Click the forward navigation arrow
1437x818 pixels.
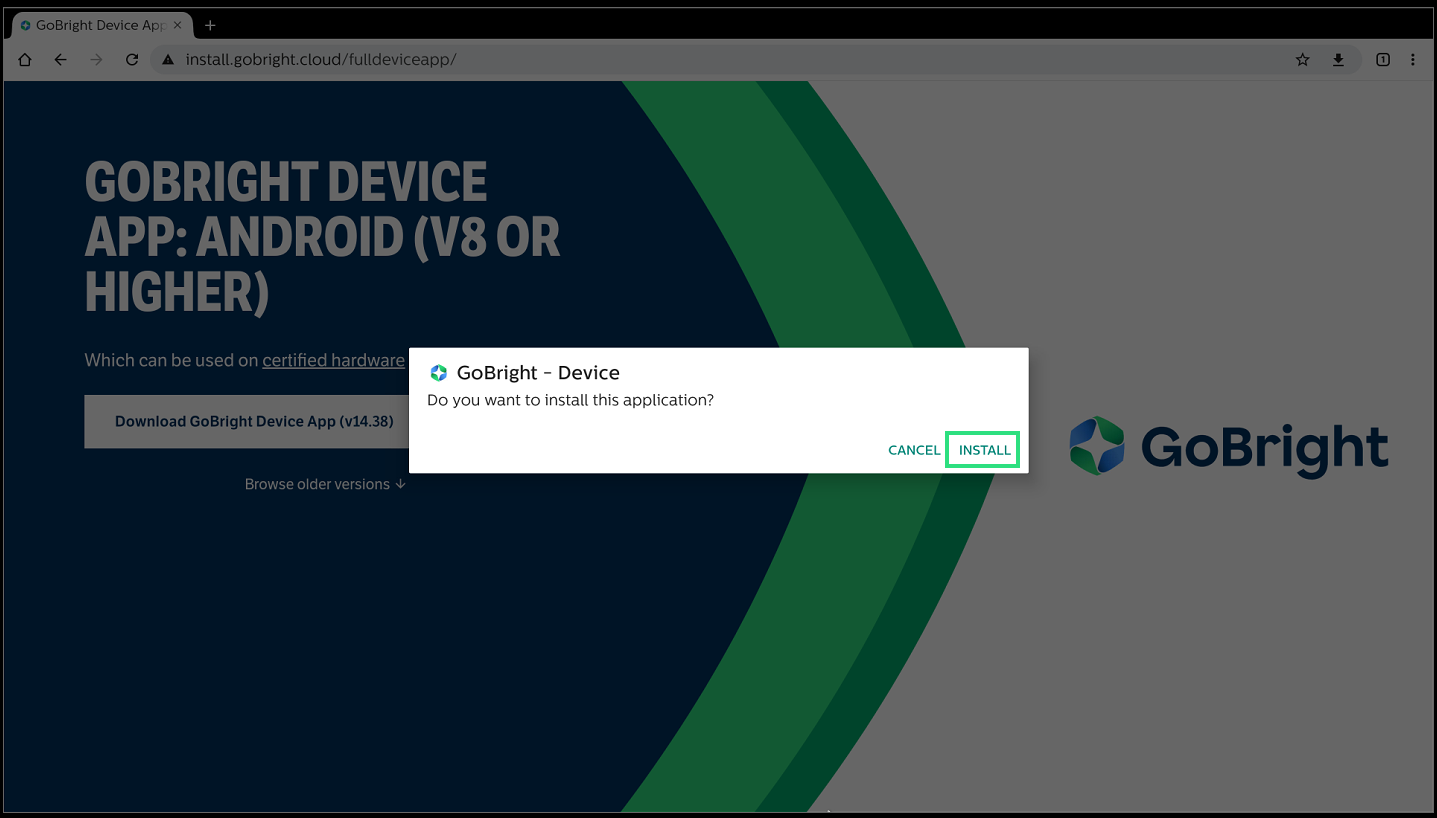(96, 60)
